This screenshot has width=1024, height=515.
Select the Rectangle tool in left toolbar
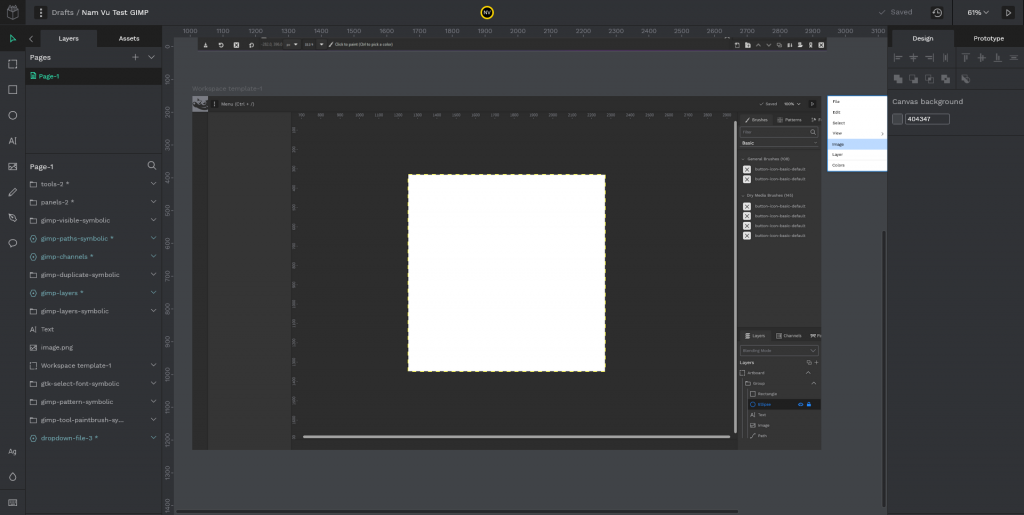12,89
